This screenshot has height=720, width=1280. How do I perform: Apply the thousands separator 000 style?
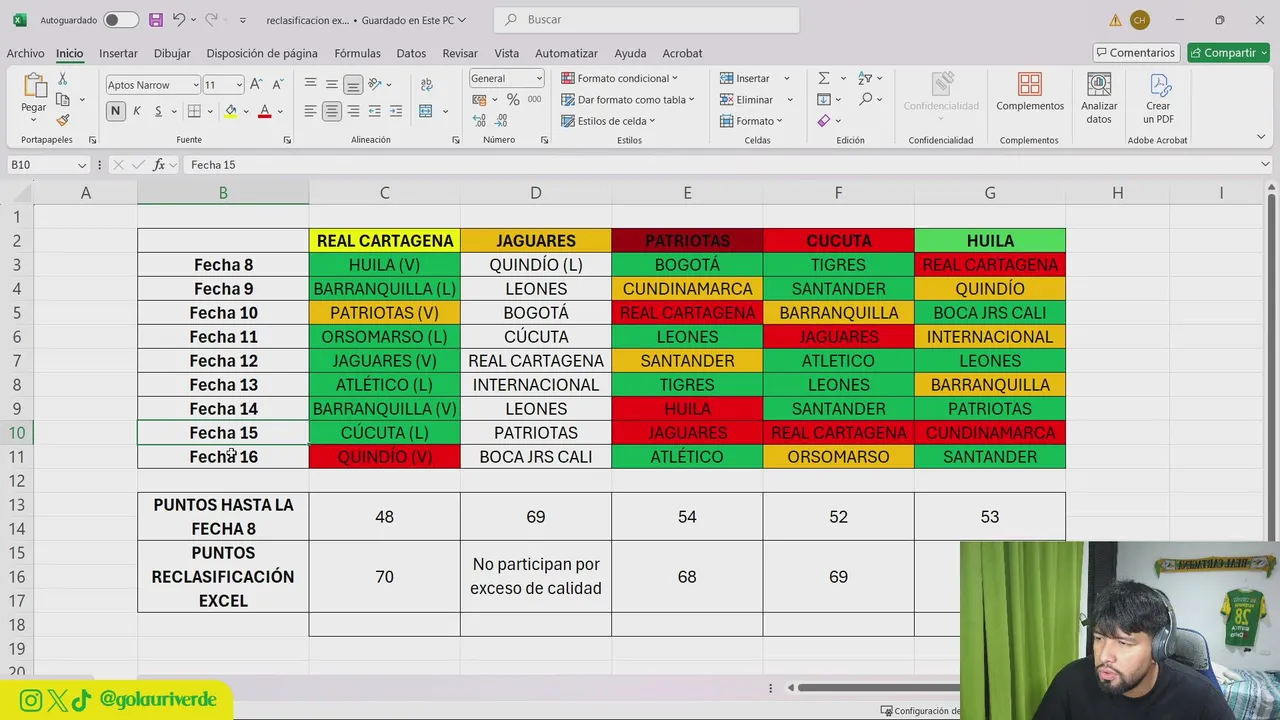pyautogui.click(x=534, y=100)
